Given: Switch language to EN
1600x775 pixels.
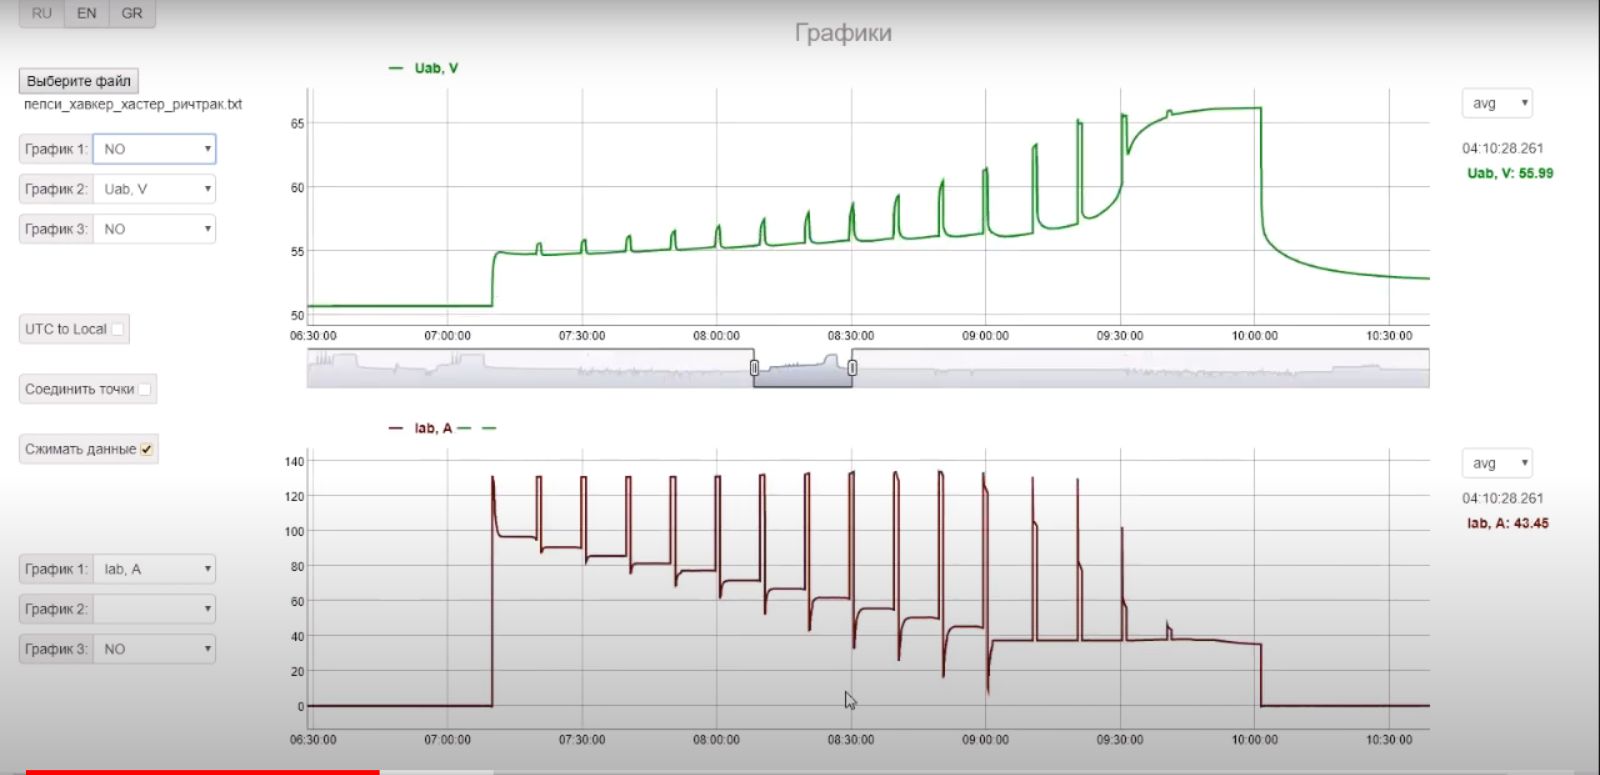Looking at the screenshot, I should pyautogui.click(x=87, y=13).
